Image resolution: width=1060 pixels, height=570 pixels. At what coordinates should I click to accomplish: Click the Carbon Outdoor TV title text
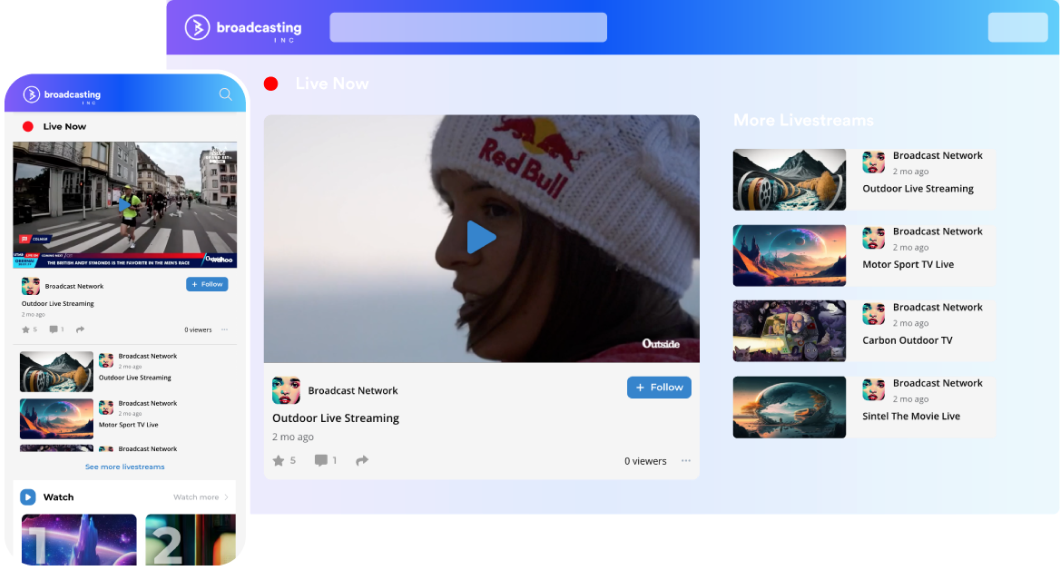(907, 340)
